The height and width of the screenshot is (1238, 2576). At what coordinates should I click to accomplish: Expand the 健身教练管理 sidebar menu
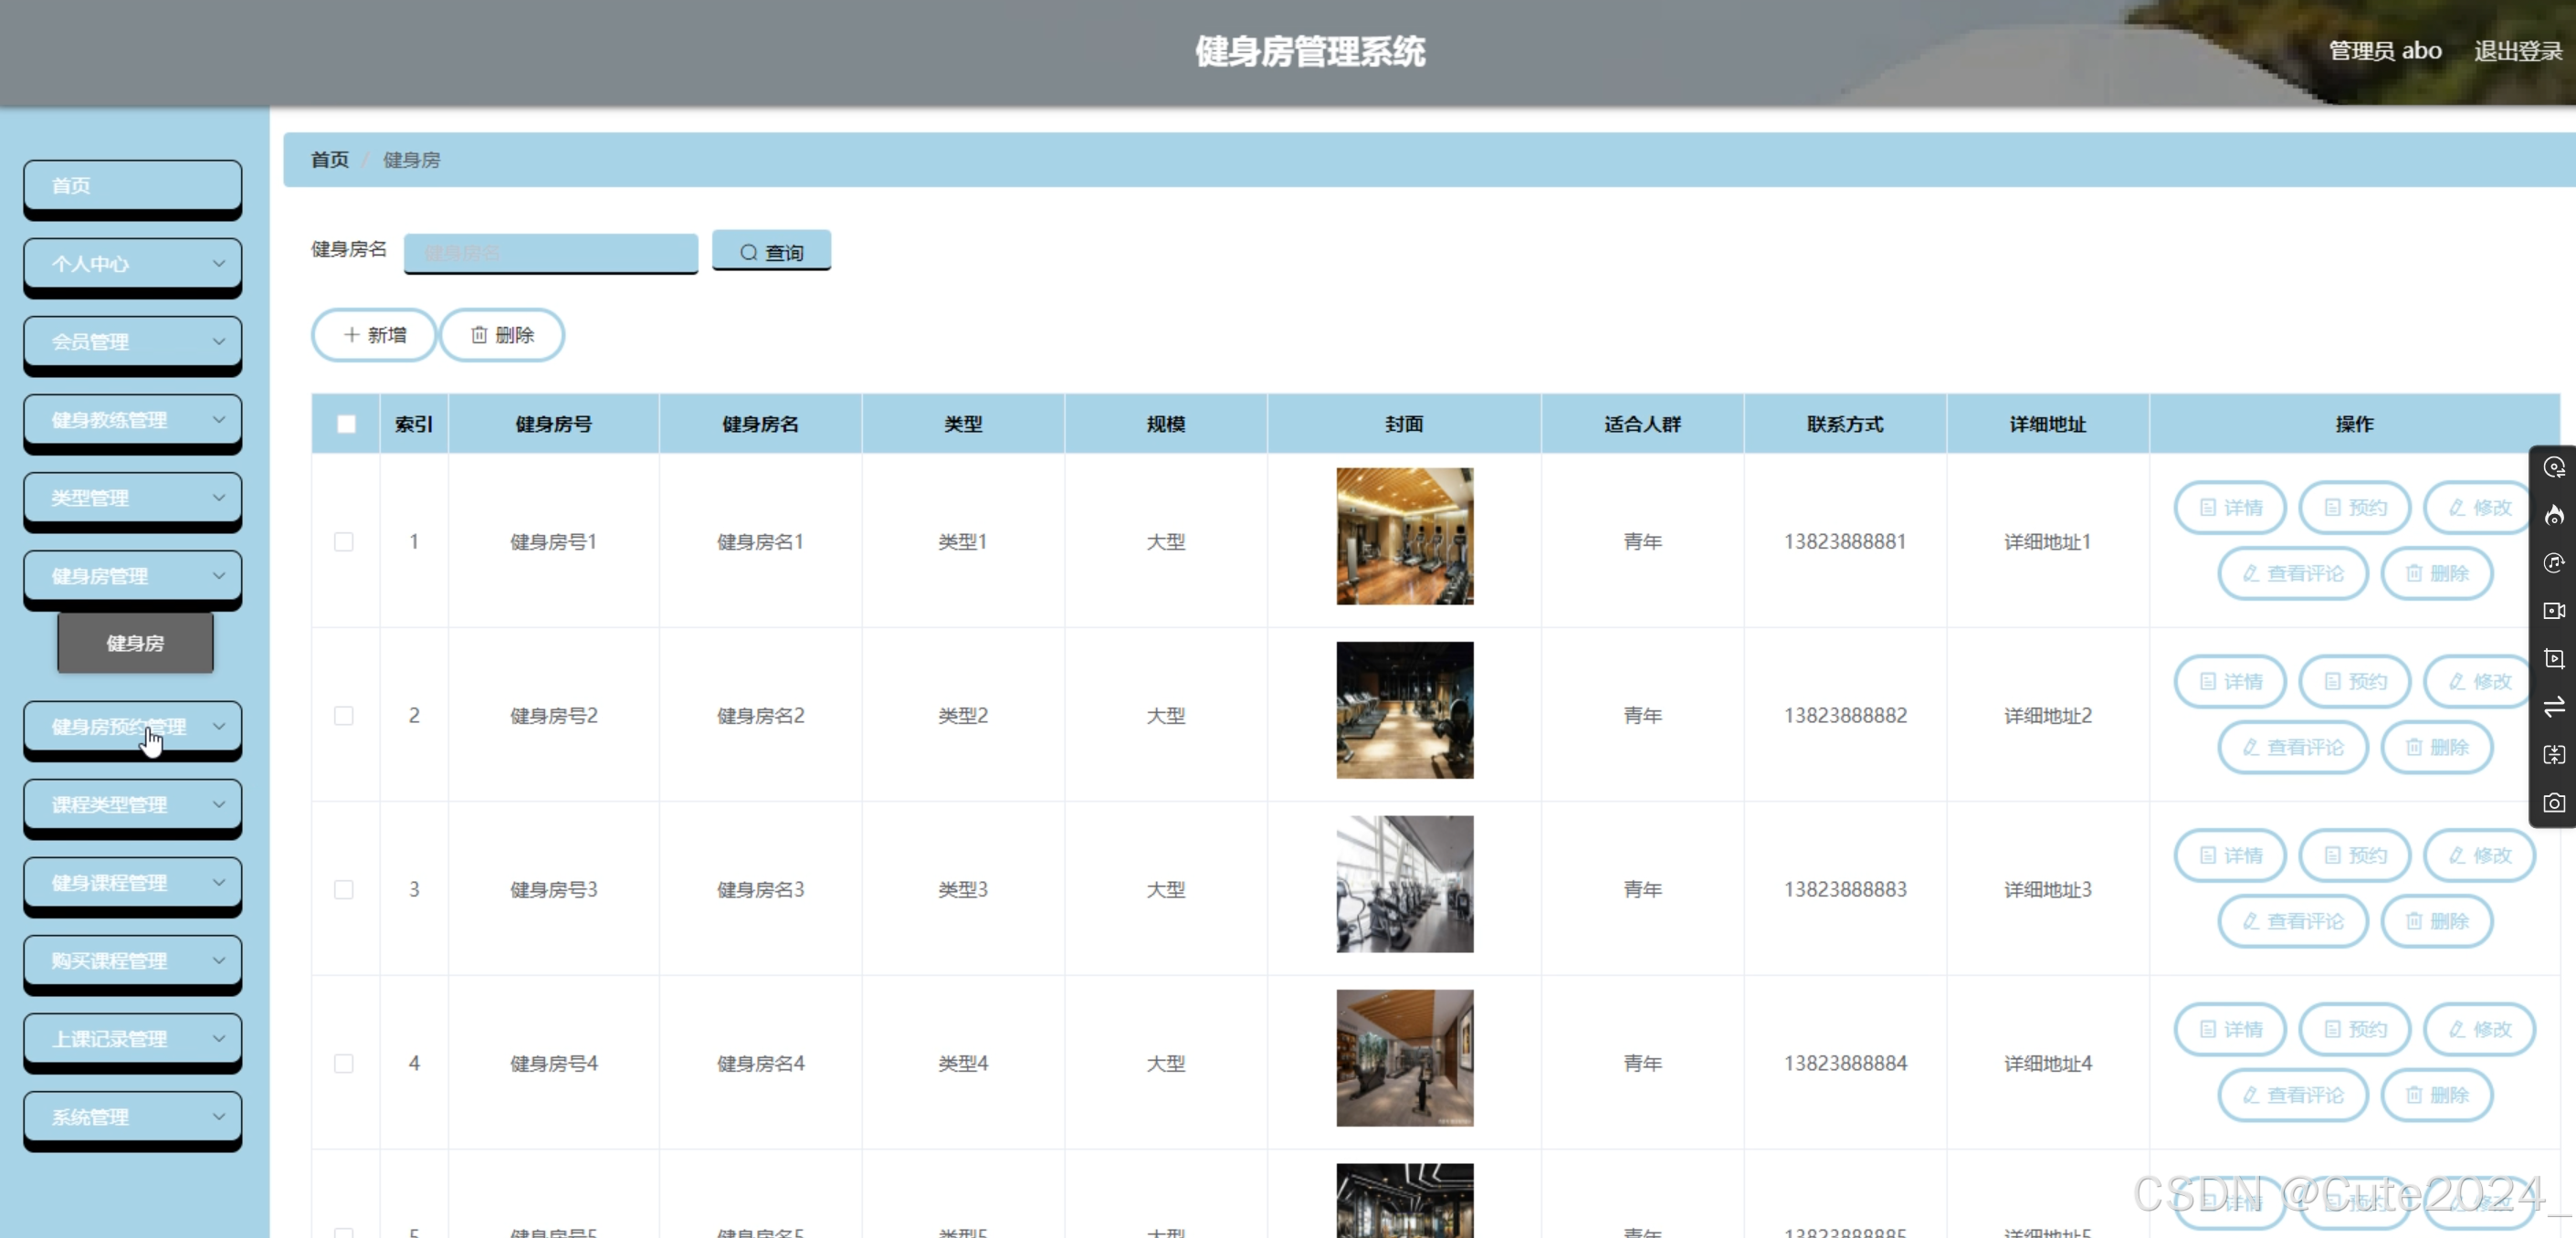point(132,419)
